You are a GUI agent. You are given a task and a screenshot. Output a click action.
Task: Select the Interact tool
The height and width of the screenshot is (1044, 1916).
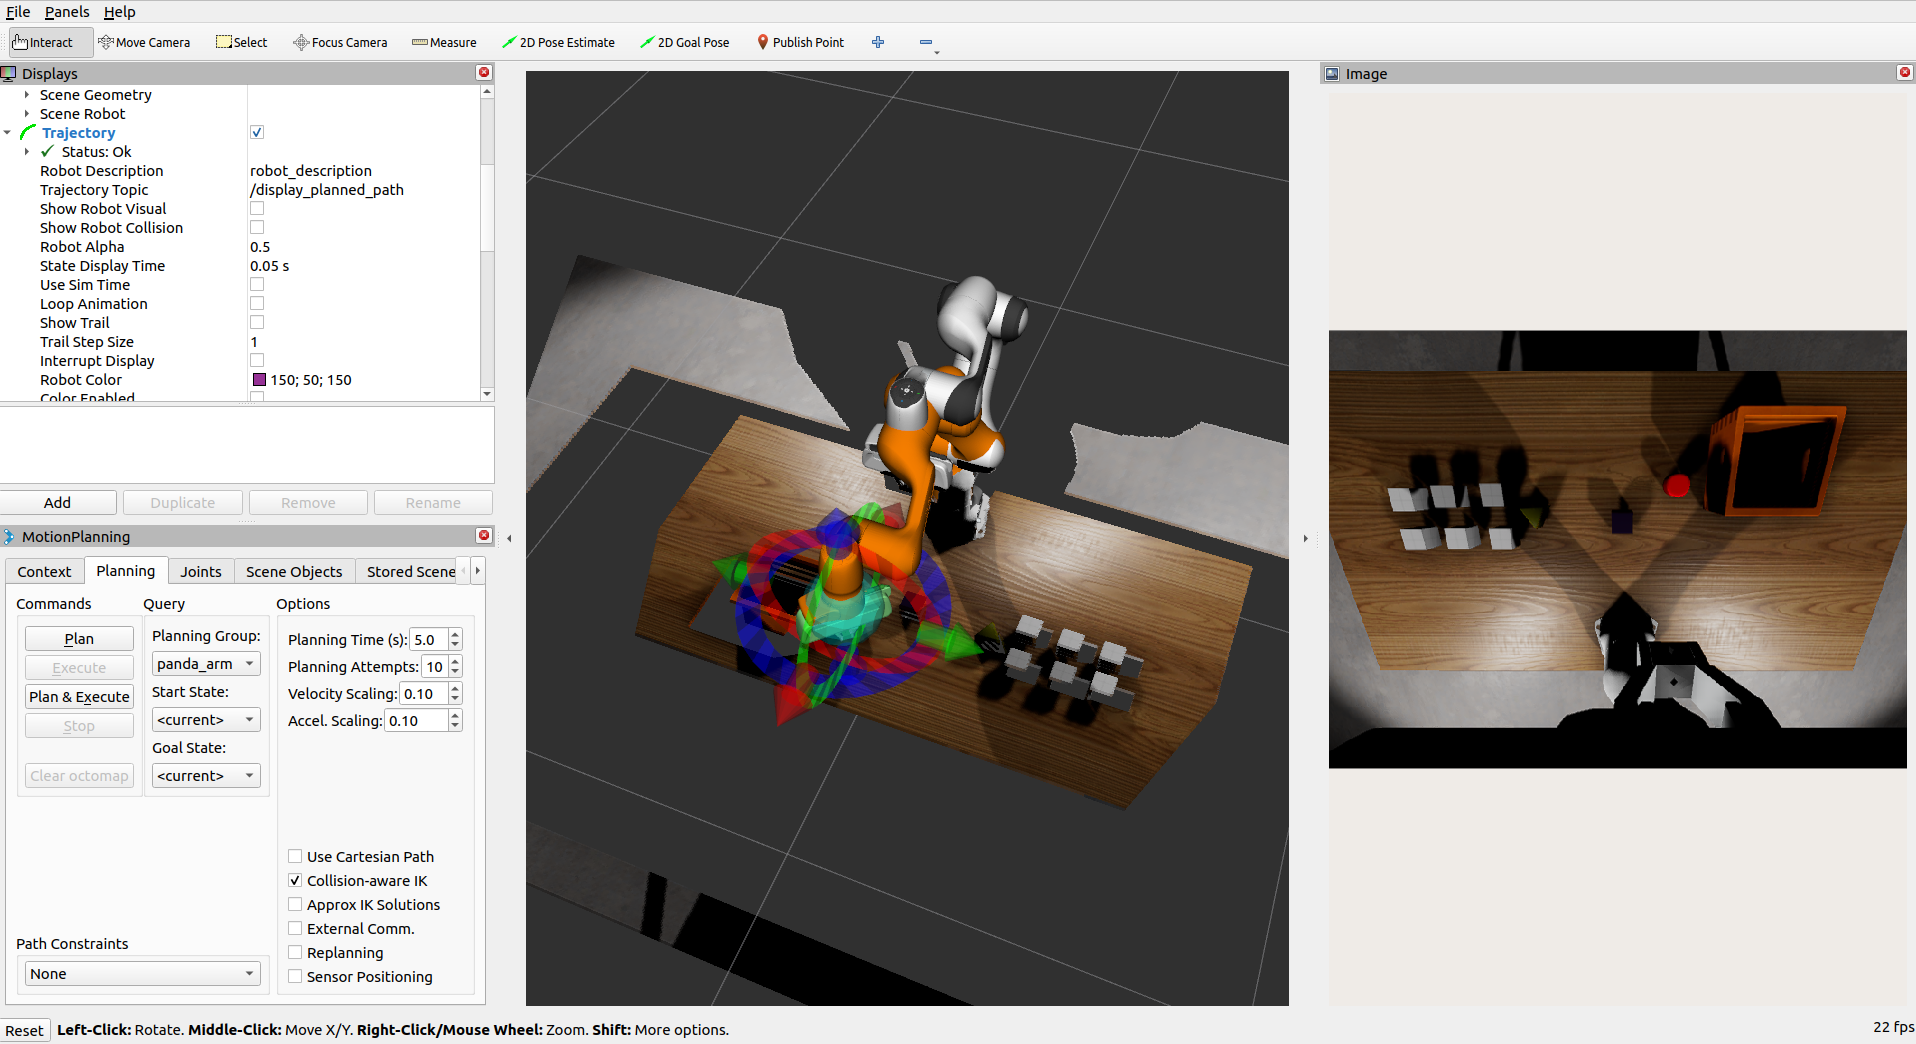(43, 42)
